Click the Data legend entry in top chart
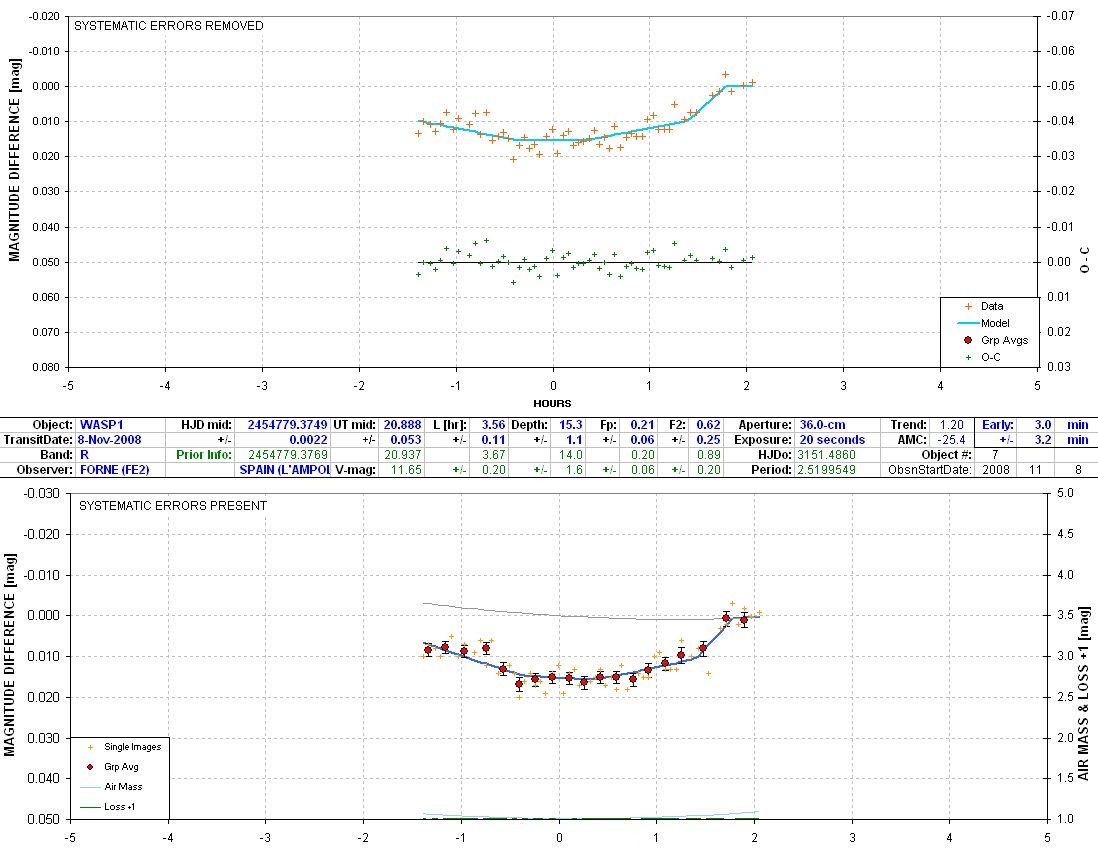This screenshot has height=850, width=1098. coord(985,306)
